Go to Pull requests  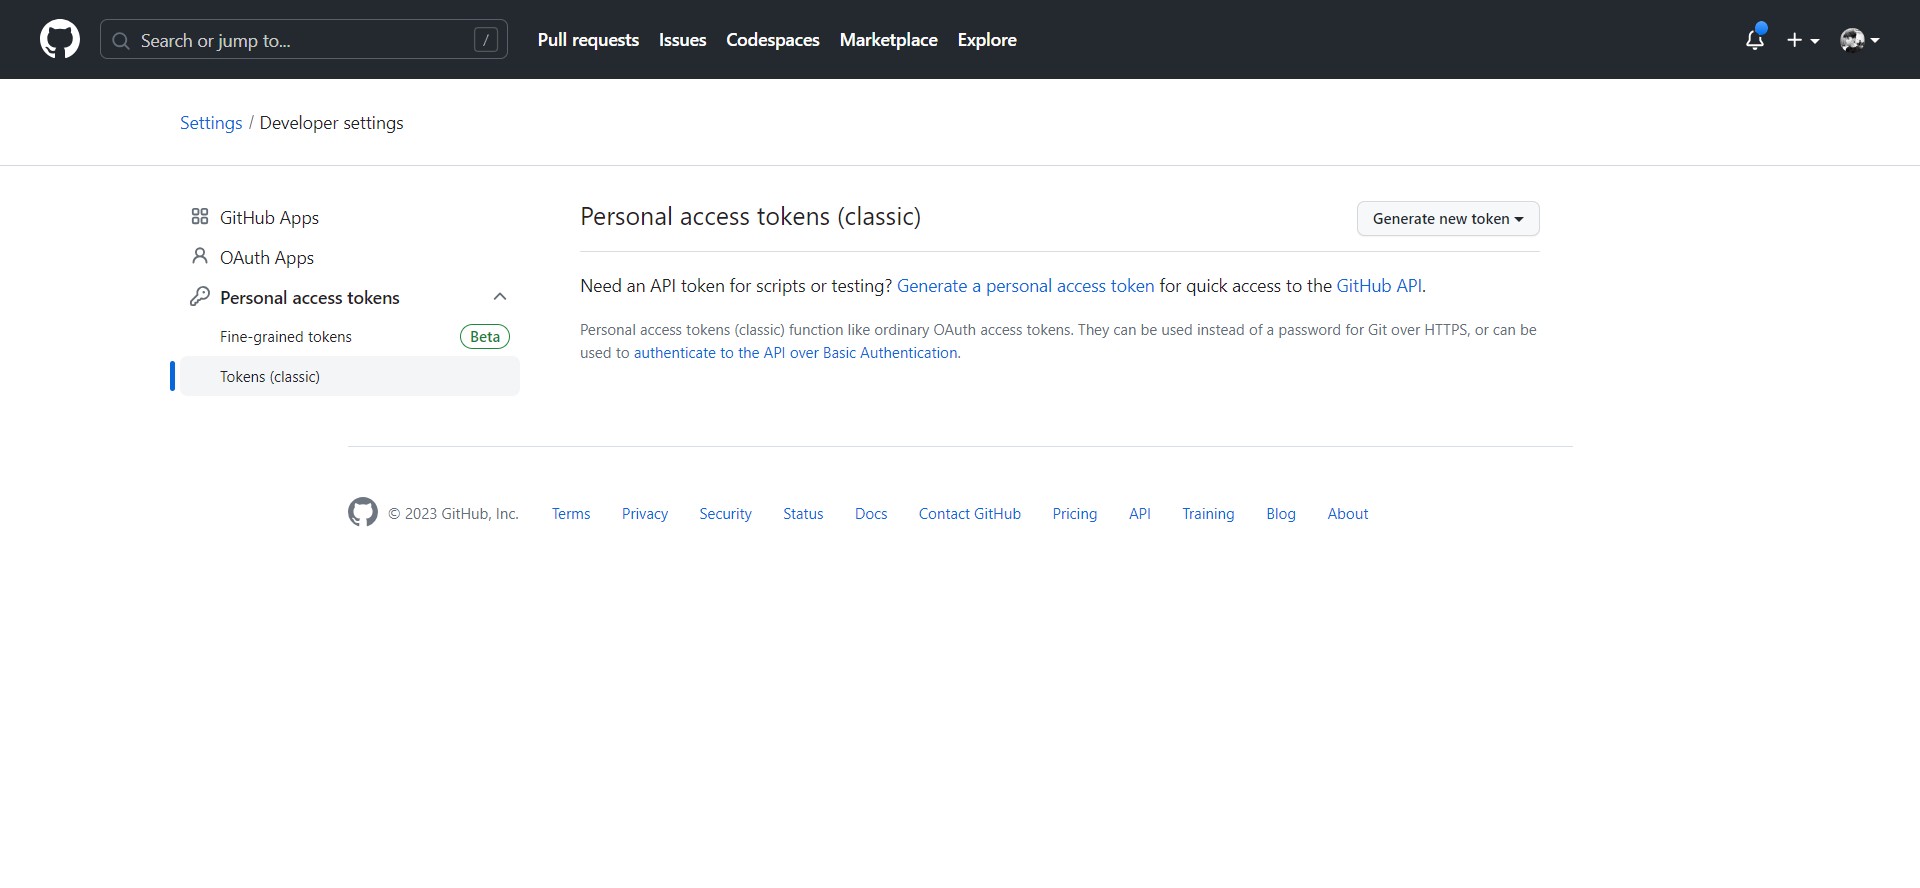(588, 40)
